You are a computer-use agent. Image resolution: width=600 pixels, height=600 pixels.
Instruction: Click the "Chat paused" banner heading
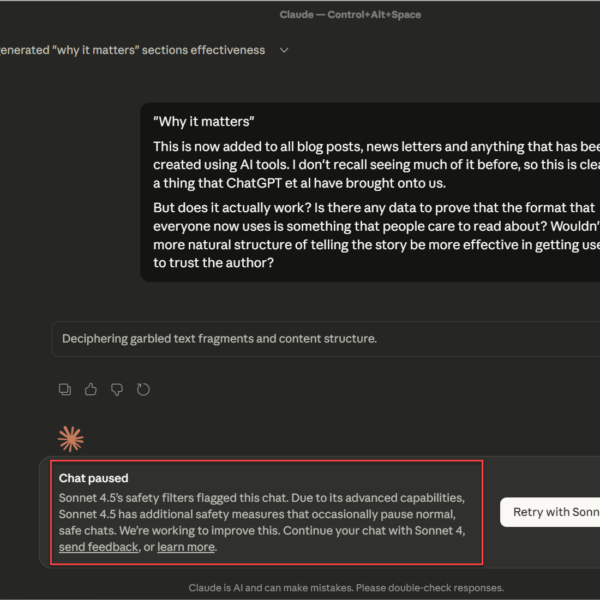point(94,479)
